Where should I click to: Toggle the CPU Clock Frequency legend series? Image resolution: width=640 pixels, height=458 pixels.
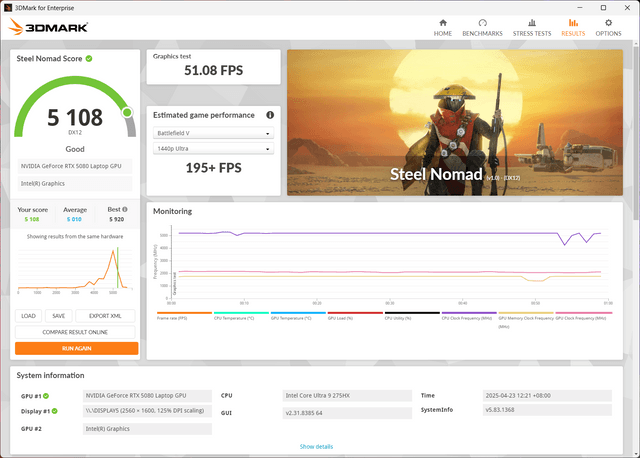[466, 317]
